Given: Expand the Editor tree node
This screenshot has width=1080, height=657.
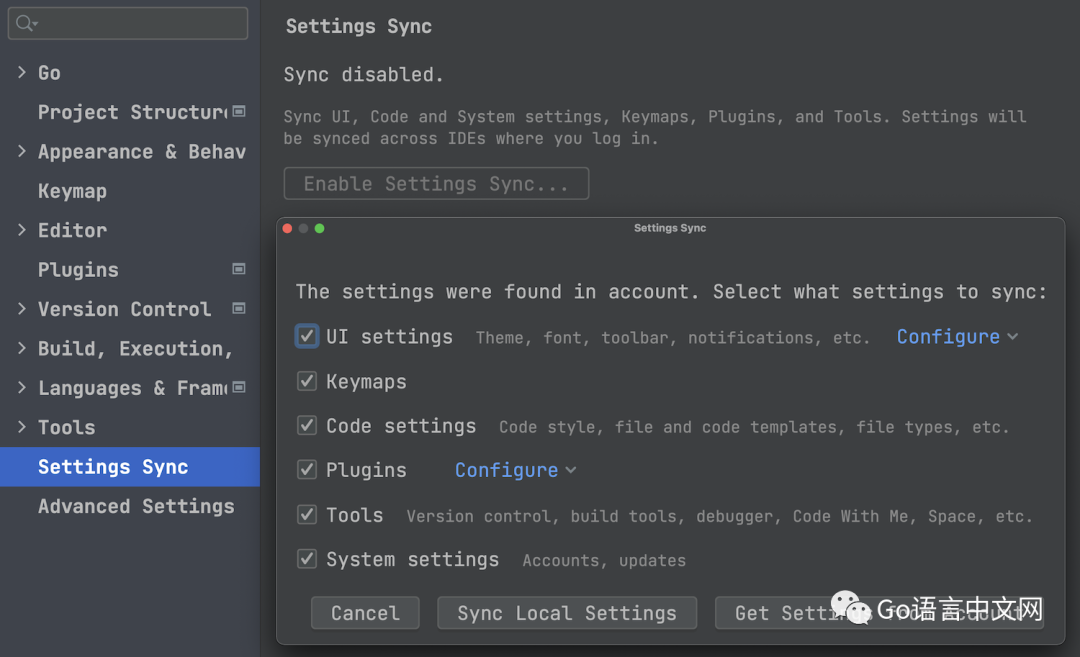Looking at the screenshot, I should point(22,230).
